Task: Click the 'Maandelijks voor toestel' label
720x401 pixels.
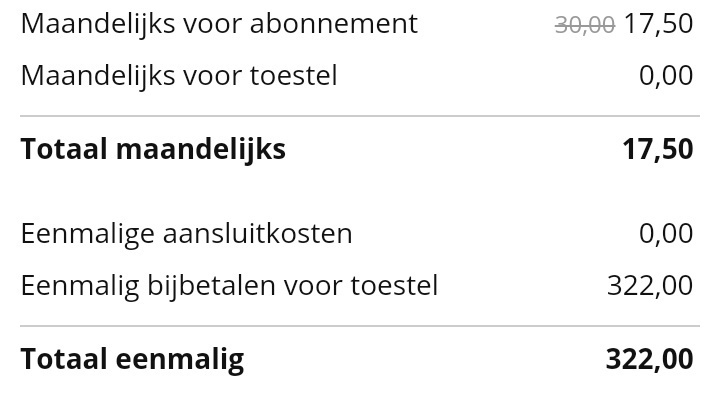Action: pyautogui.click(x=179, y=76)
